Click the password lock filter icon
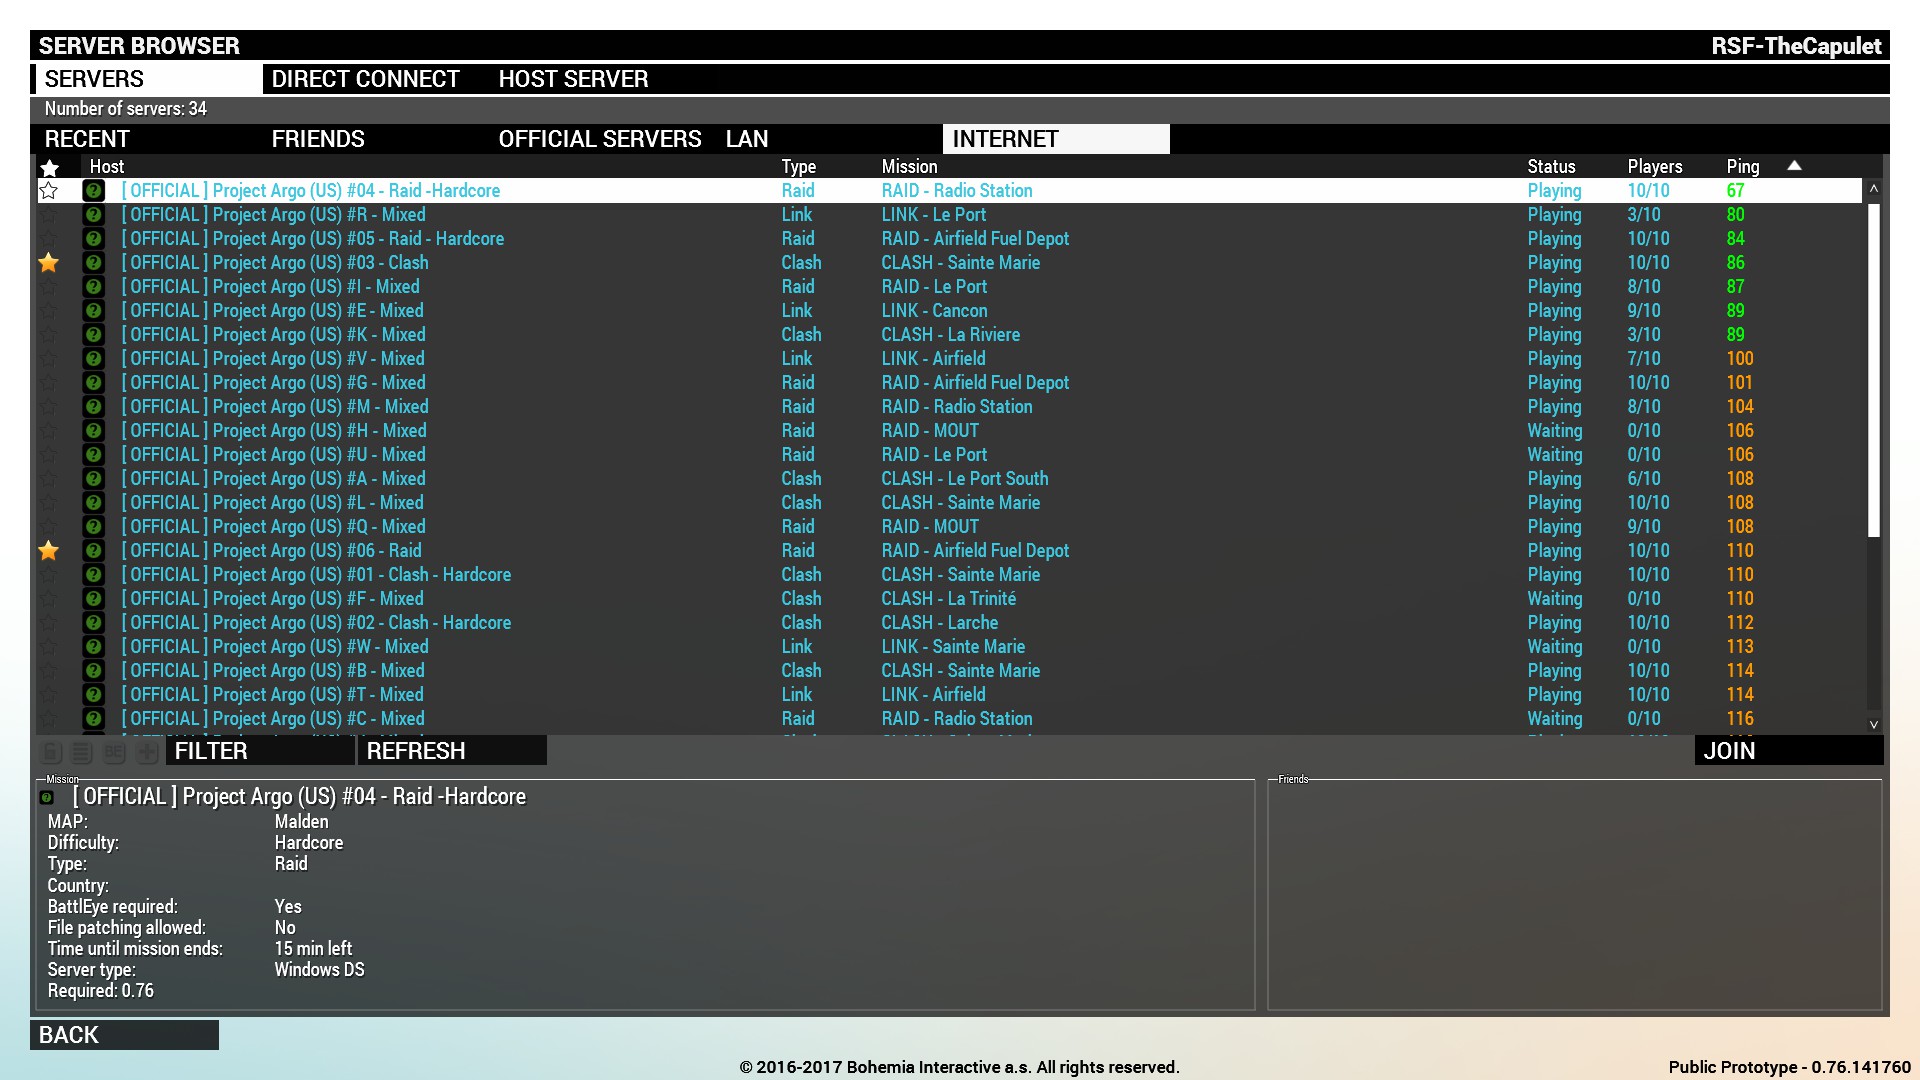Image resolution: width=1920 pixels, height=1080 pixels. [52, 752]
